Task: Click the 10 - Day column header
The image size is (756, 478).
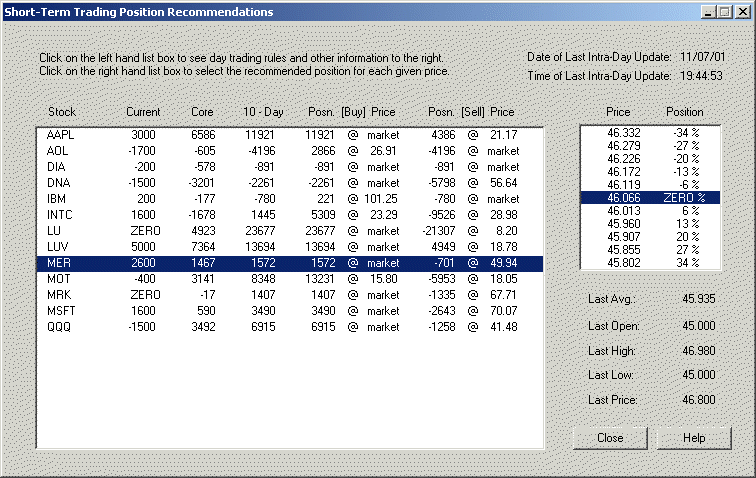Action: [263, 112]
